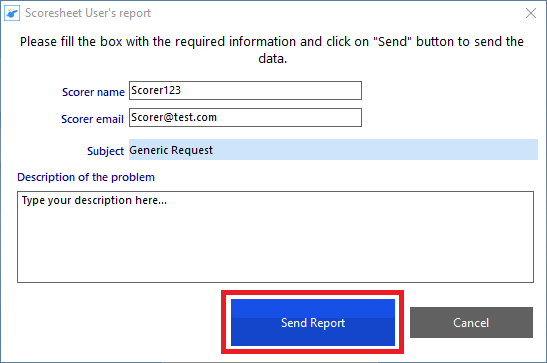
Task: Cancel the user's report
Action: click(471, 323)
